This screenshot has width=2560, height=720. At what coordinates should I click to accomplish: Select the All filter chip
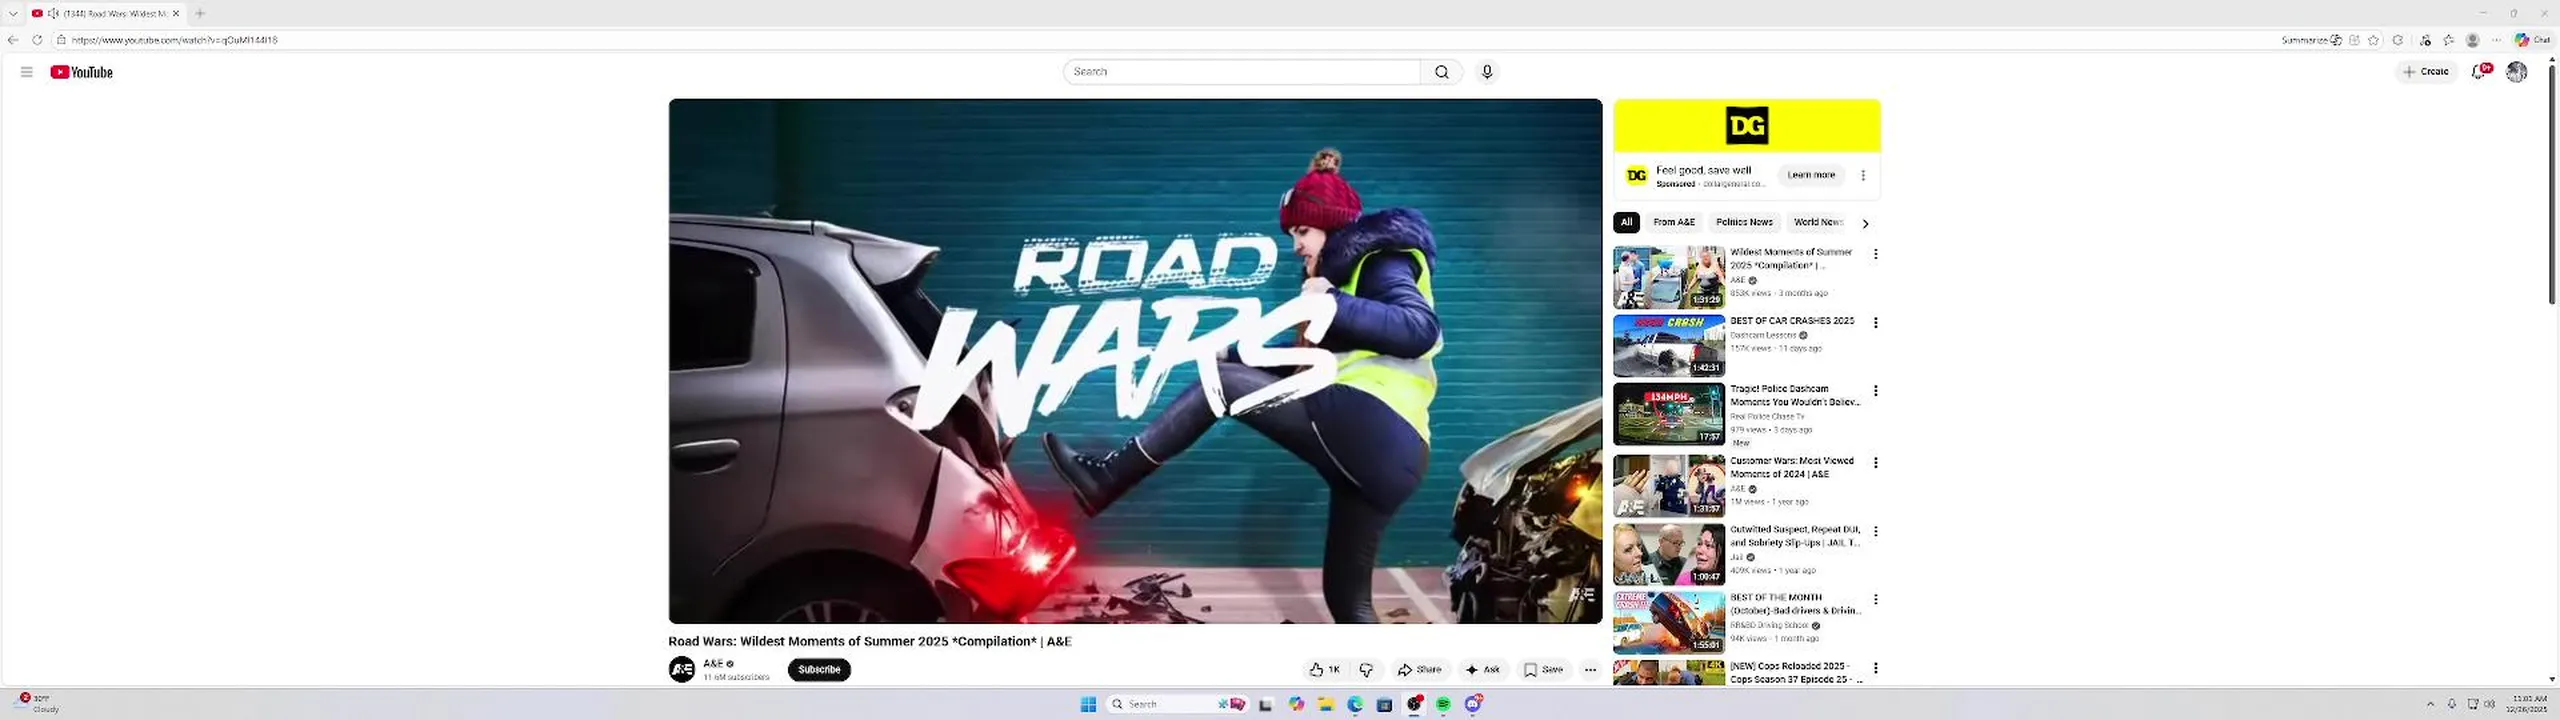[1626, 222]
